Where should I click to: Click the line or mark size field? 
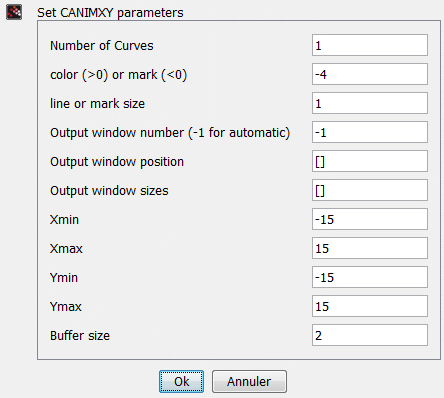pos(370,103)
